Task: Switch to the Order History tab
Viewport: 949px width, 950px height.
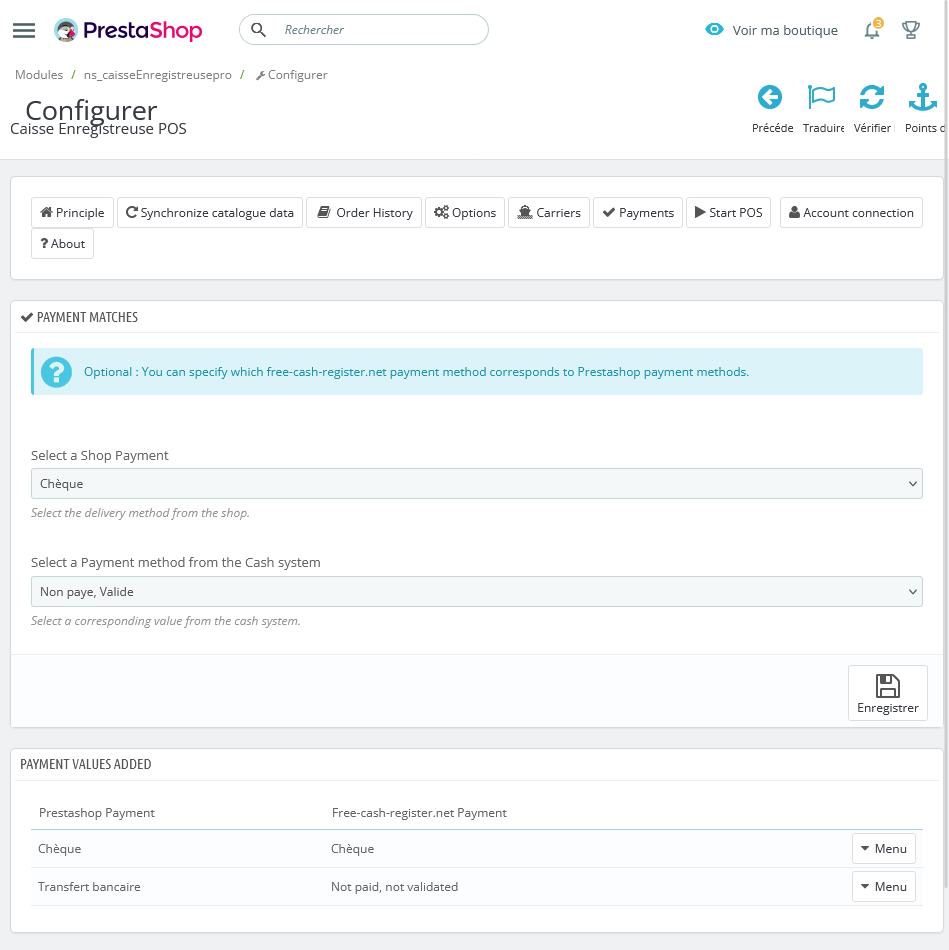Action: [x=364, y=213]
